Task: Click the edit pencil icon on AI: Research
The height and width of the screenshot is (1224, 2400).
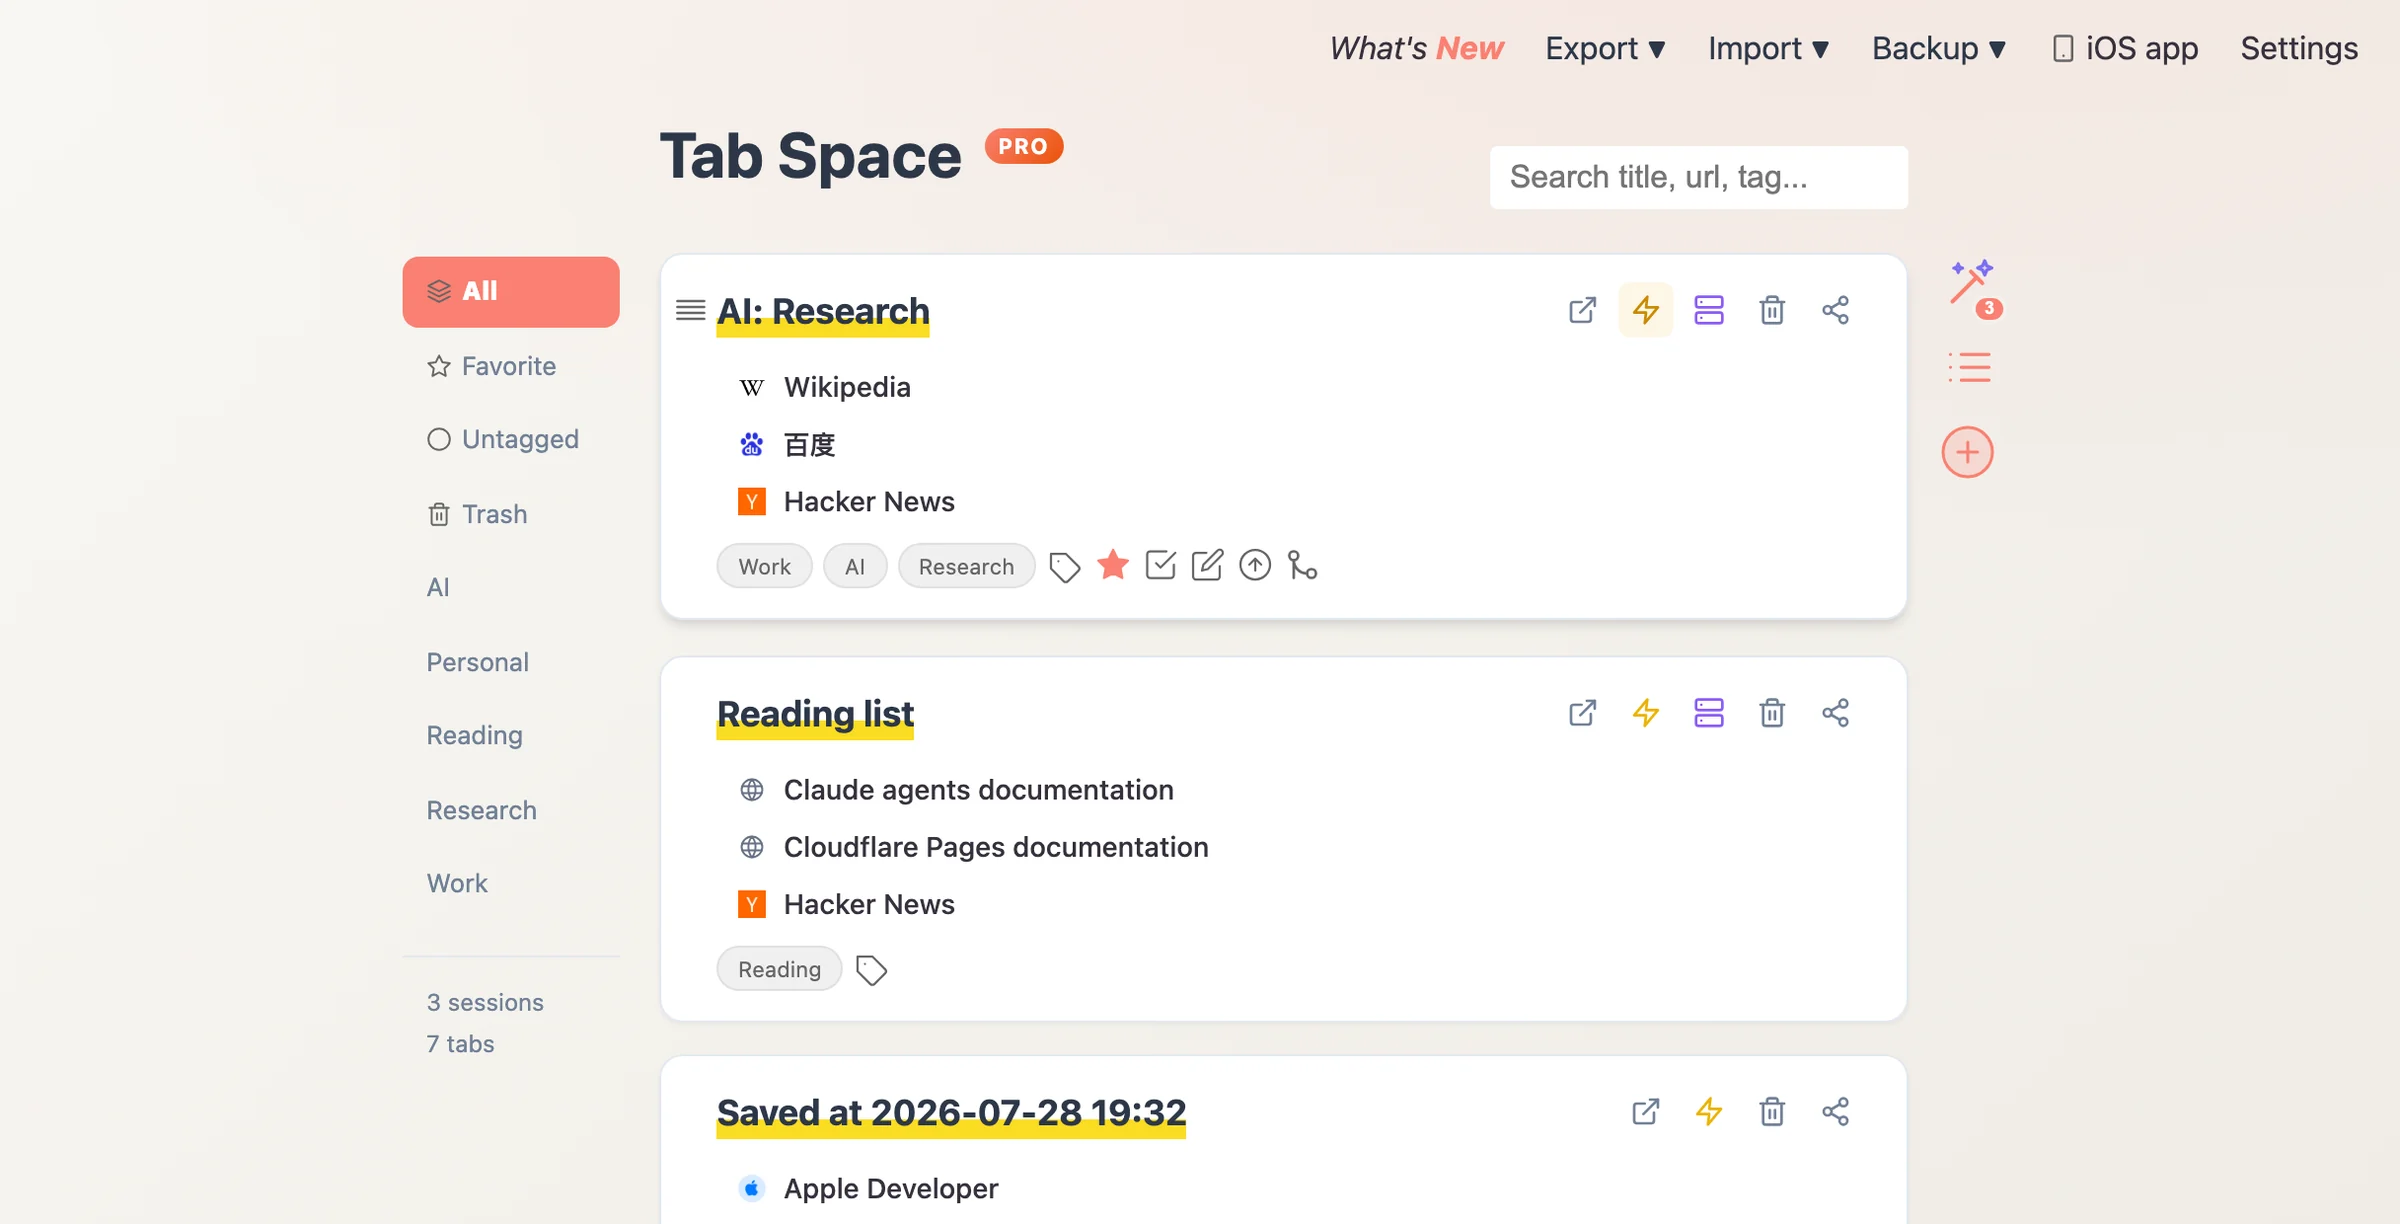Action: point(1207,565)
